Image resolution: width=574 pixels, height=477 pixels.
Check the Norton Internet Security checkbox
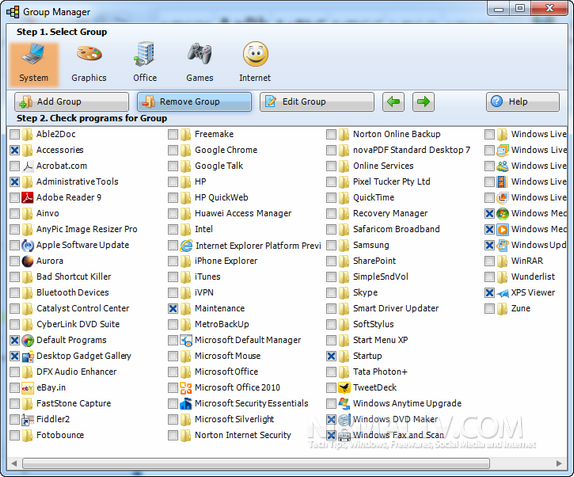click(173, 435)
